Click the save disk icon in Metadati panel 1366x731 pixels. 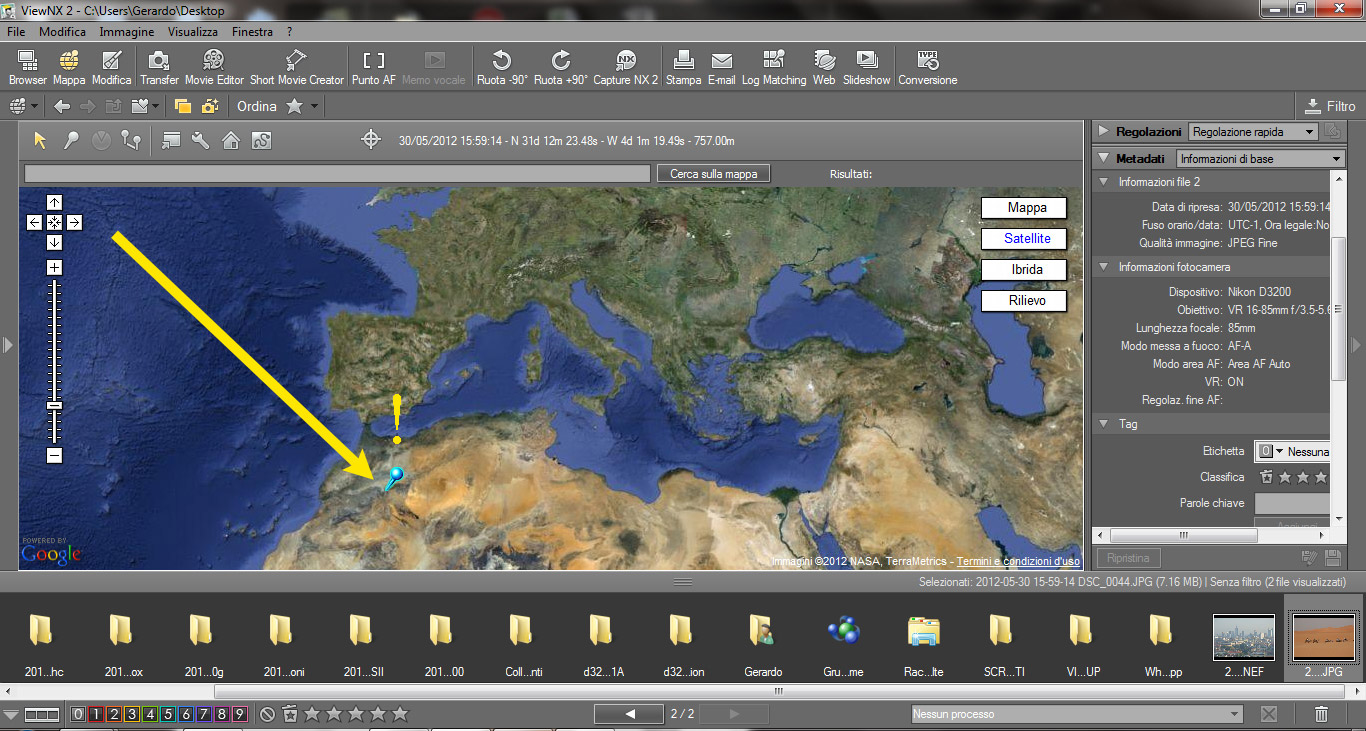click(x=1332, y=557)
